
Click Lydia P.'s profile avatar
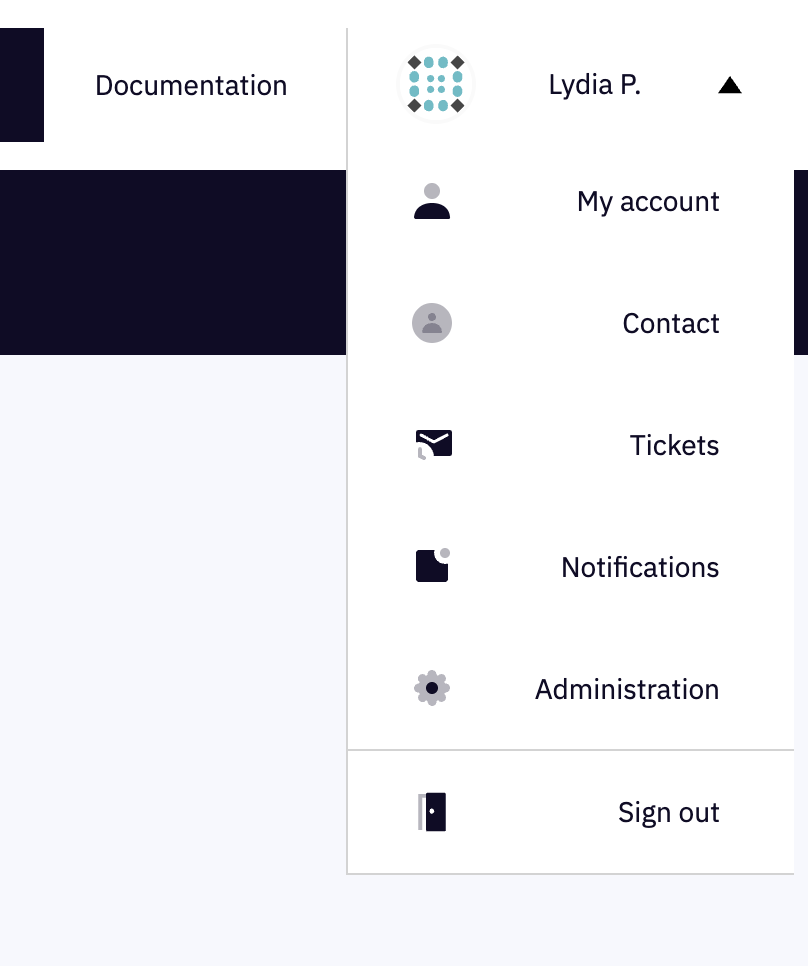435,85
